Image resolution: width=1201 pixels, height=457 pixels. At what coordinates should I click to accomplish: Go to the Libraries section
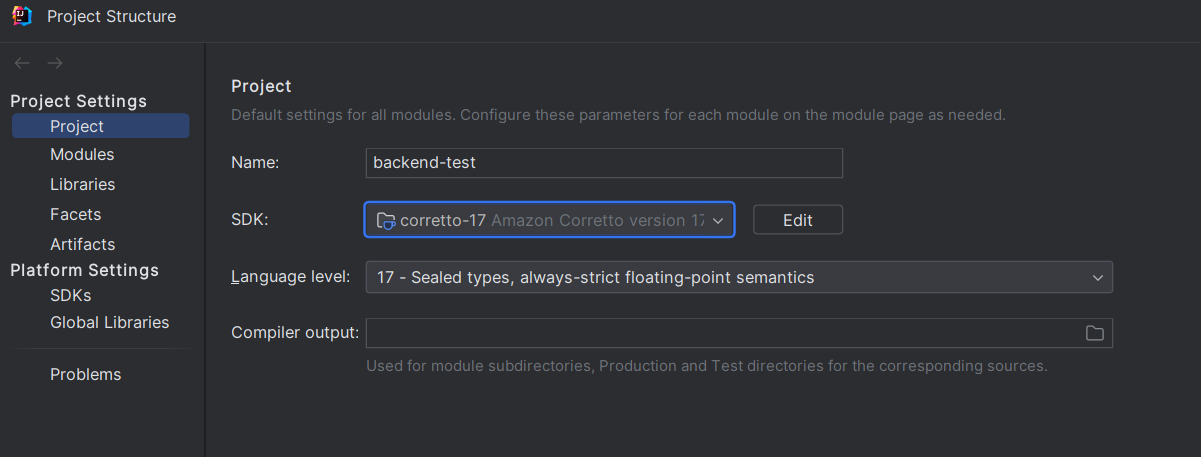click(x=82, y=184)
